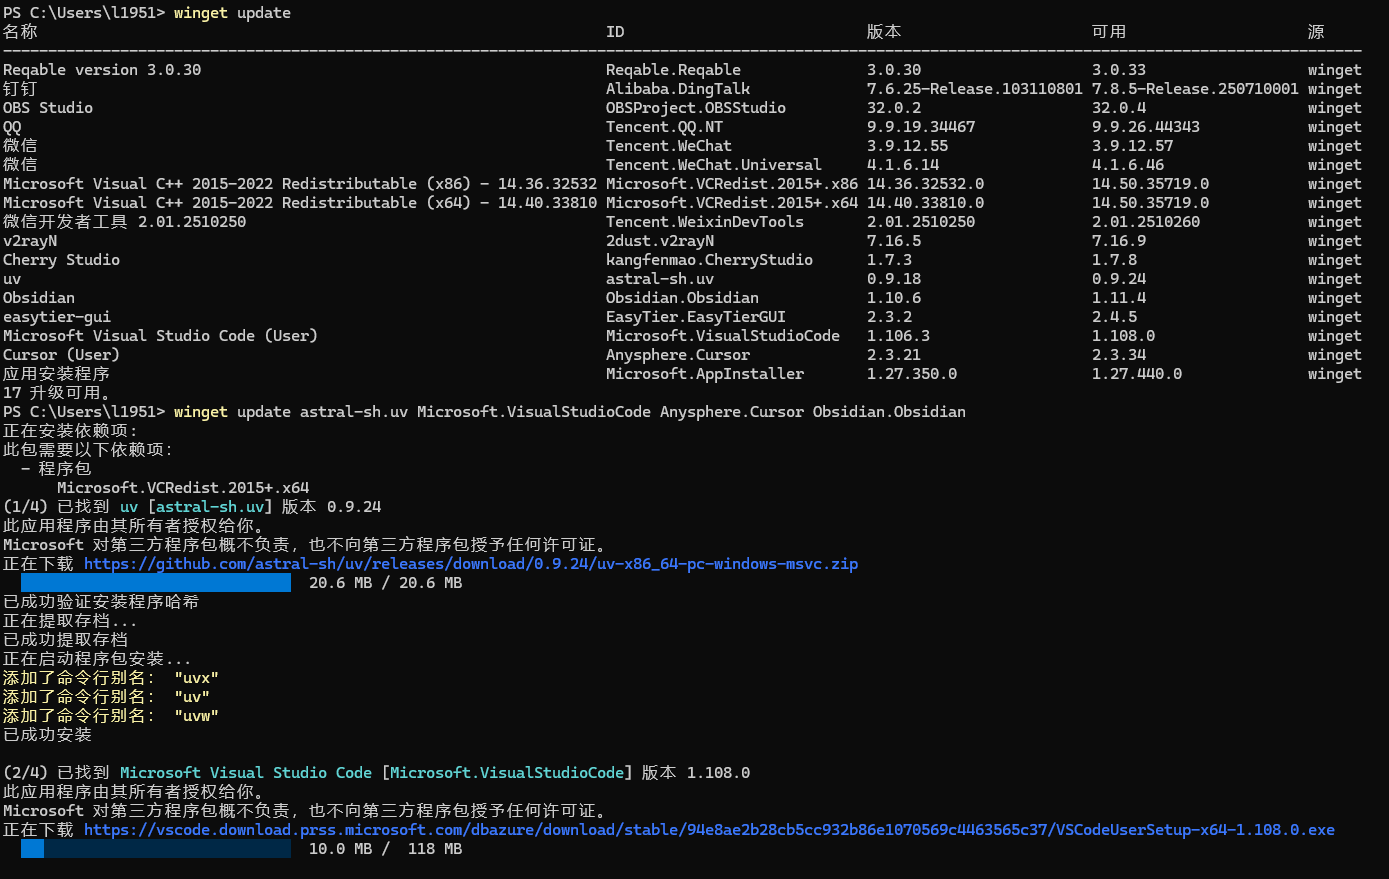Screen dimensions: 1389x879
Task: Click the '已成功安装' success message
Action: pos(47,735)
